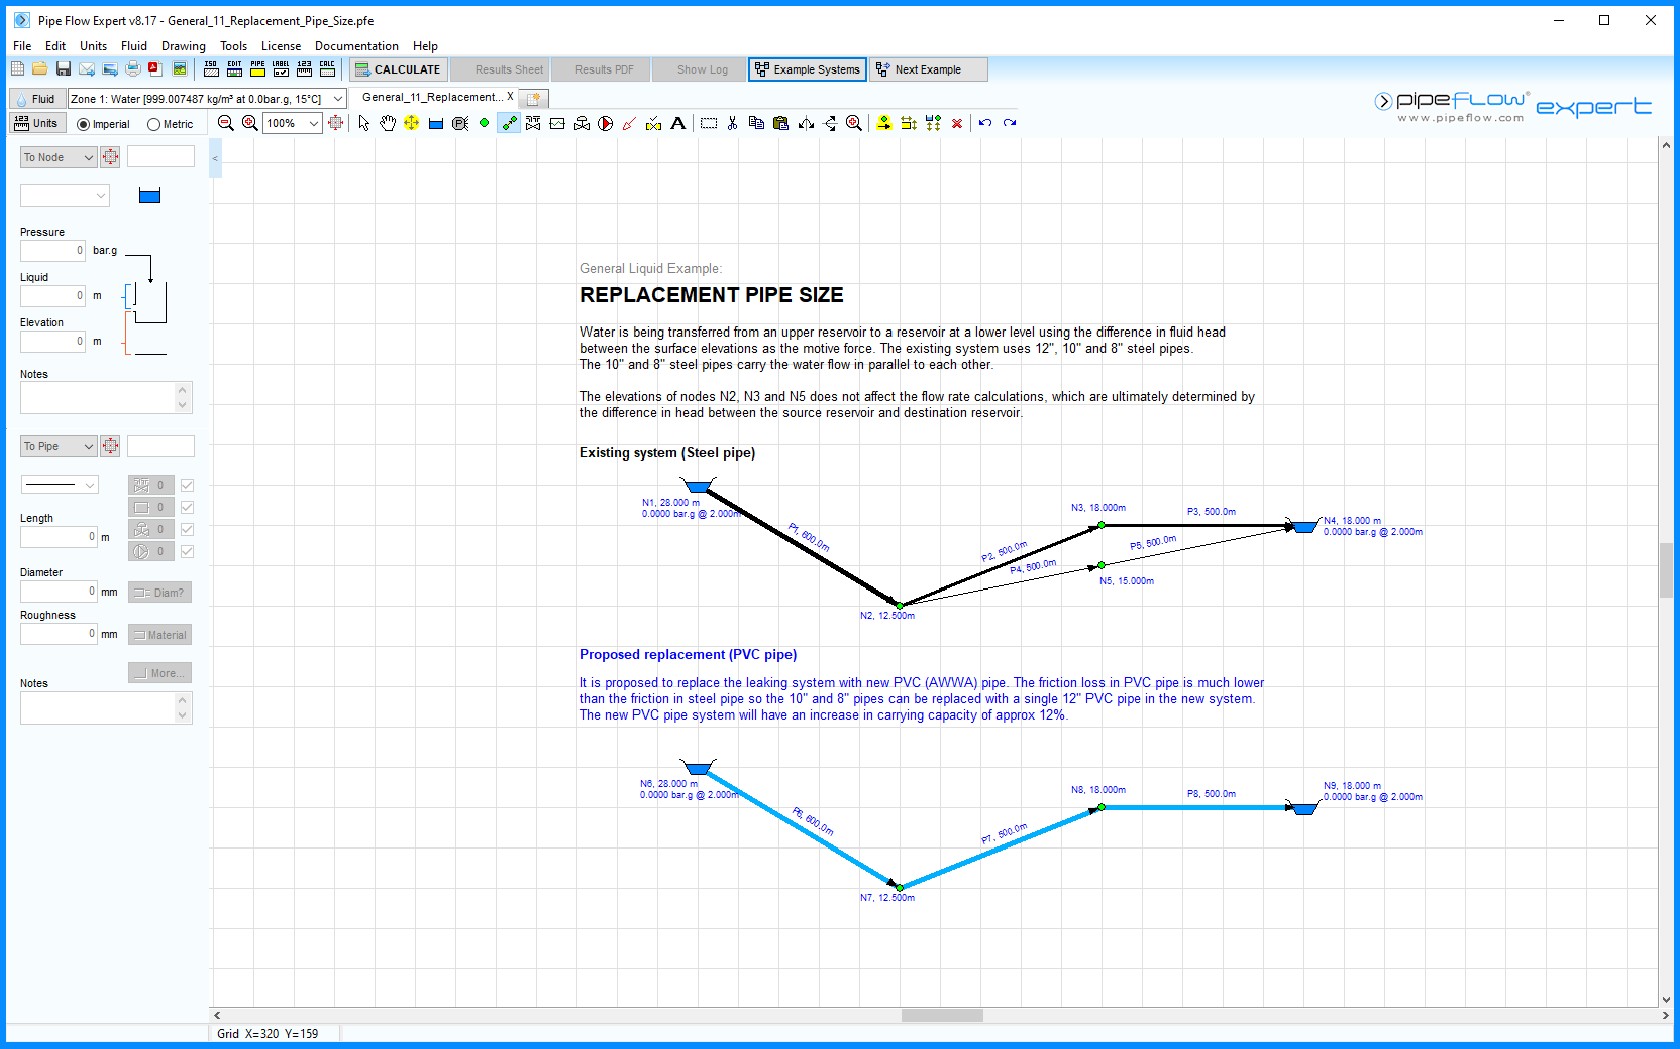
Task: Click the vertical scrollbar thumb
Action: pyautogui.click(x=1665, y=570)
